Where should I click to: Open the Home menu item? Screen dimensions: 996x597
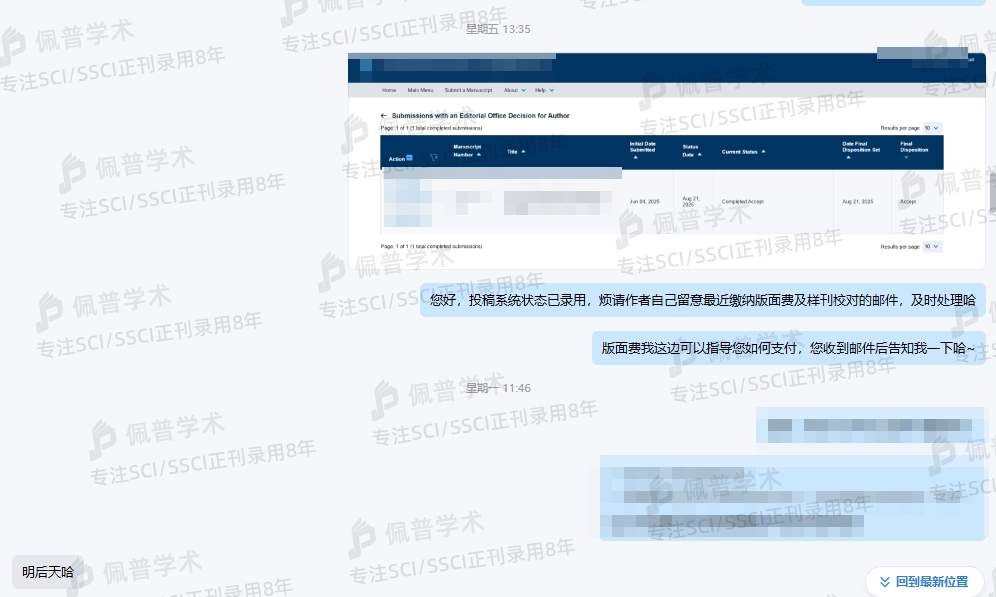click(x=389, y=90)
